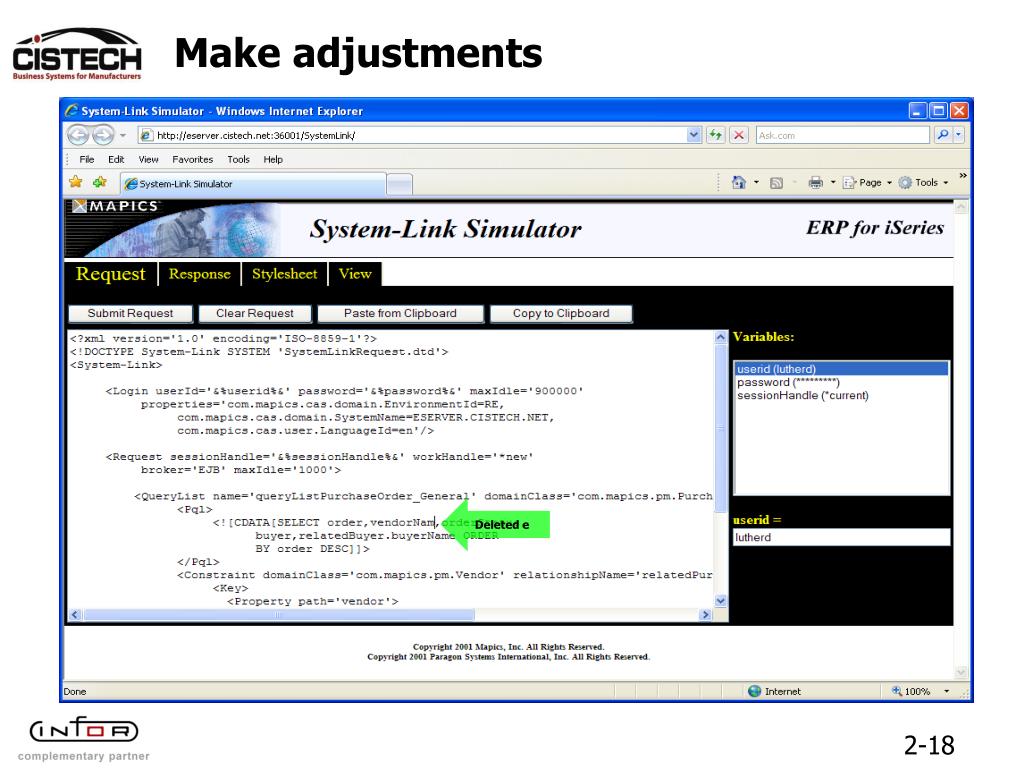Open a new blank browser tab

click(x=400, y=184)
